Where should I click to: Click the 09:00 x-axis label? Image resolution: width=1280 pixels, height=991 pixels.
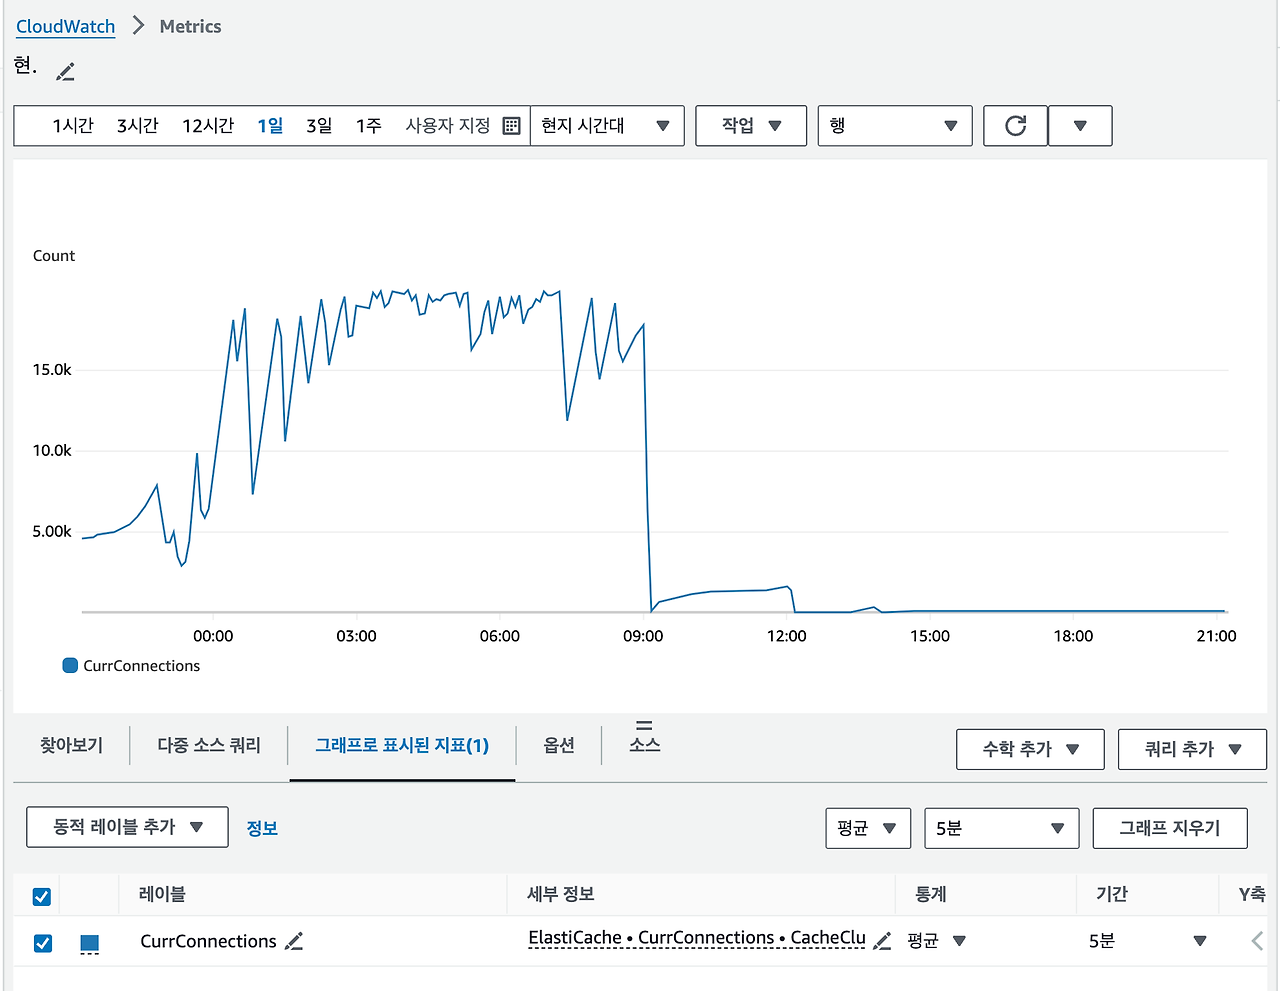(x=643, y=636)
